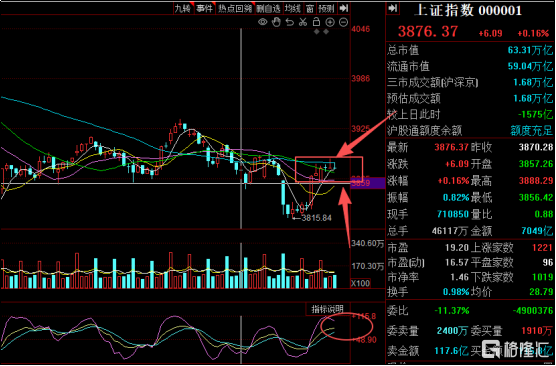Click the 最低 value 3856.42
This screenshot has width=556, height=366.
coord(535,197)
